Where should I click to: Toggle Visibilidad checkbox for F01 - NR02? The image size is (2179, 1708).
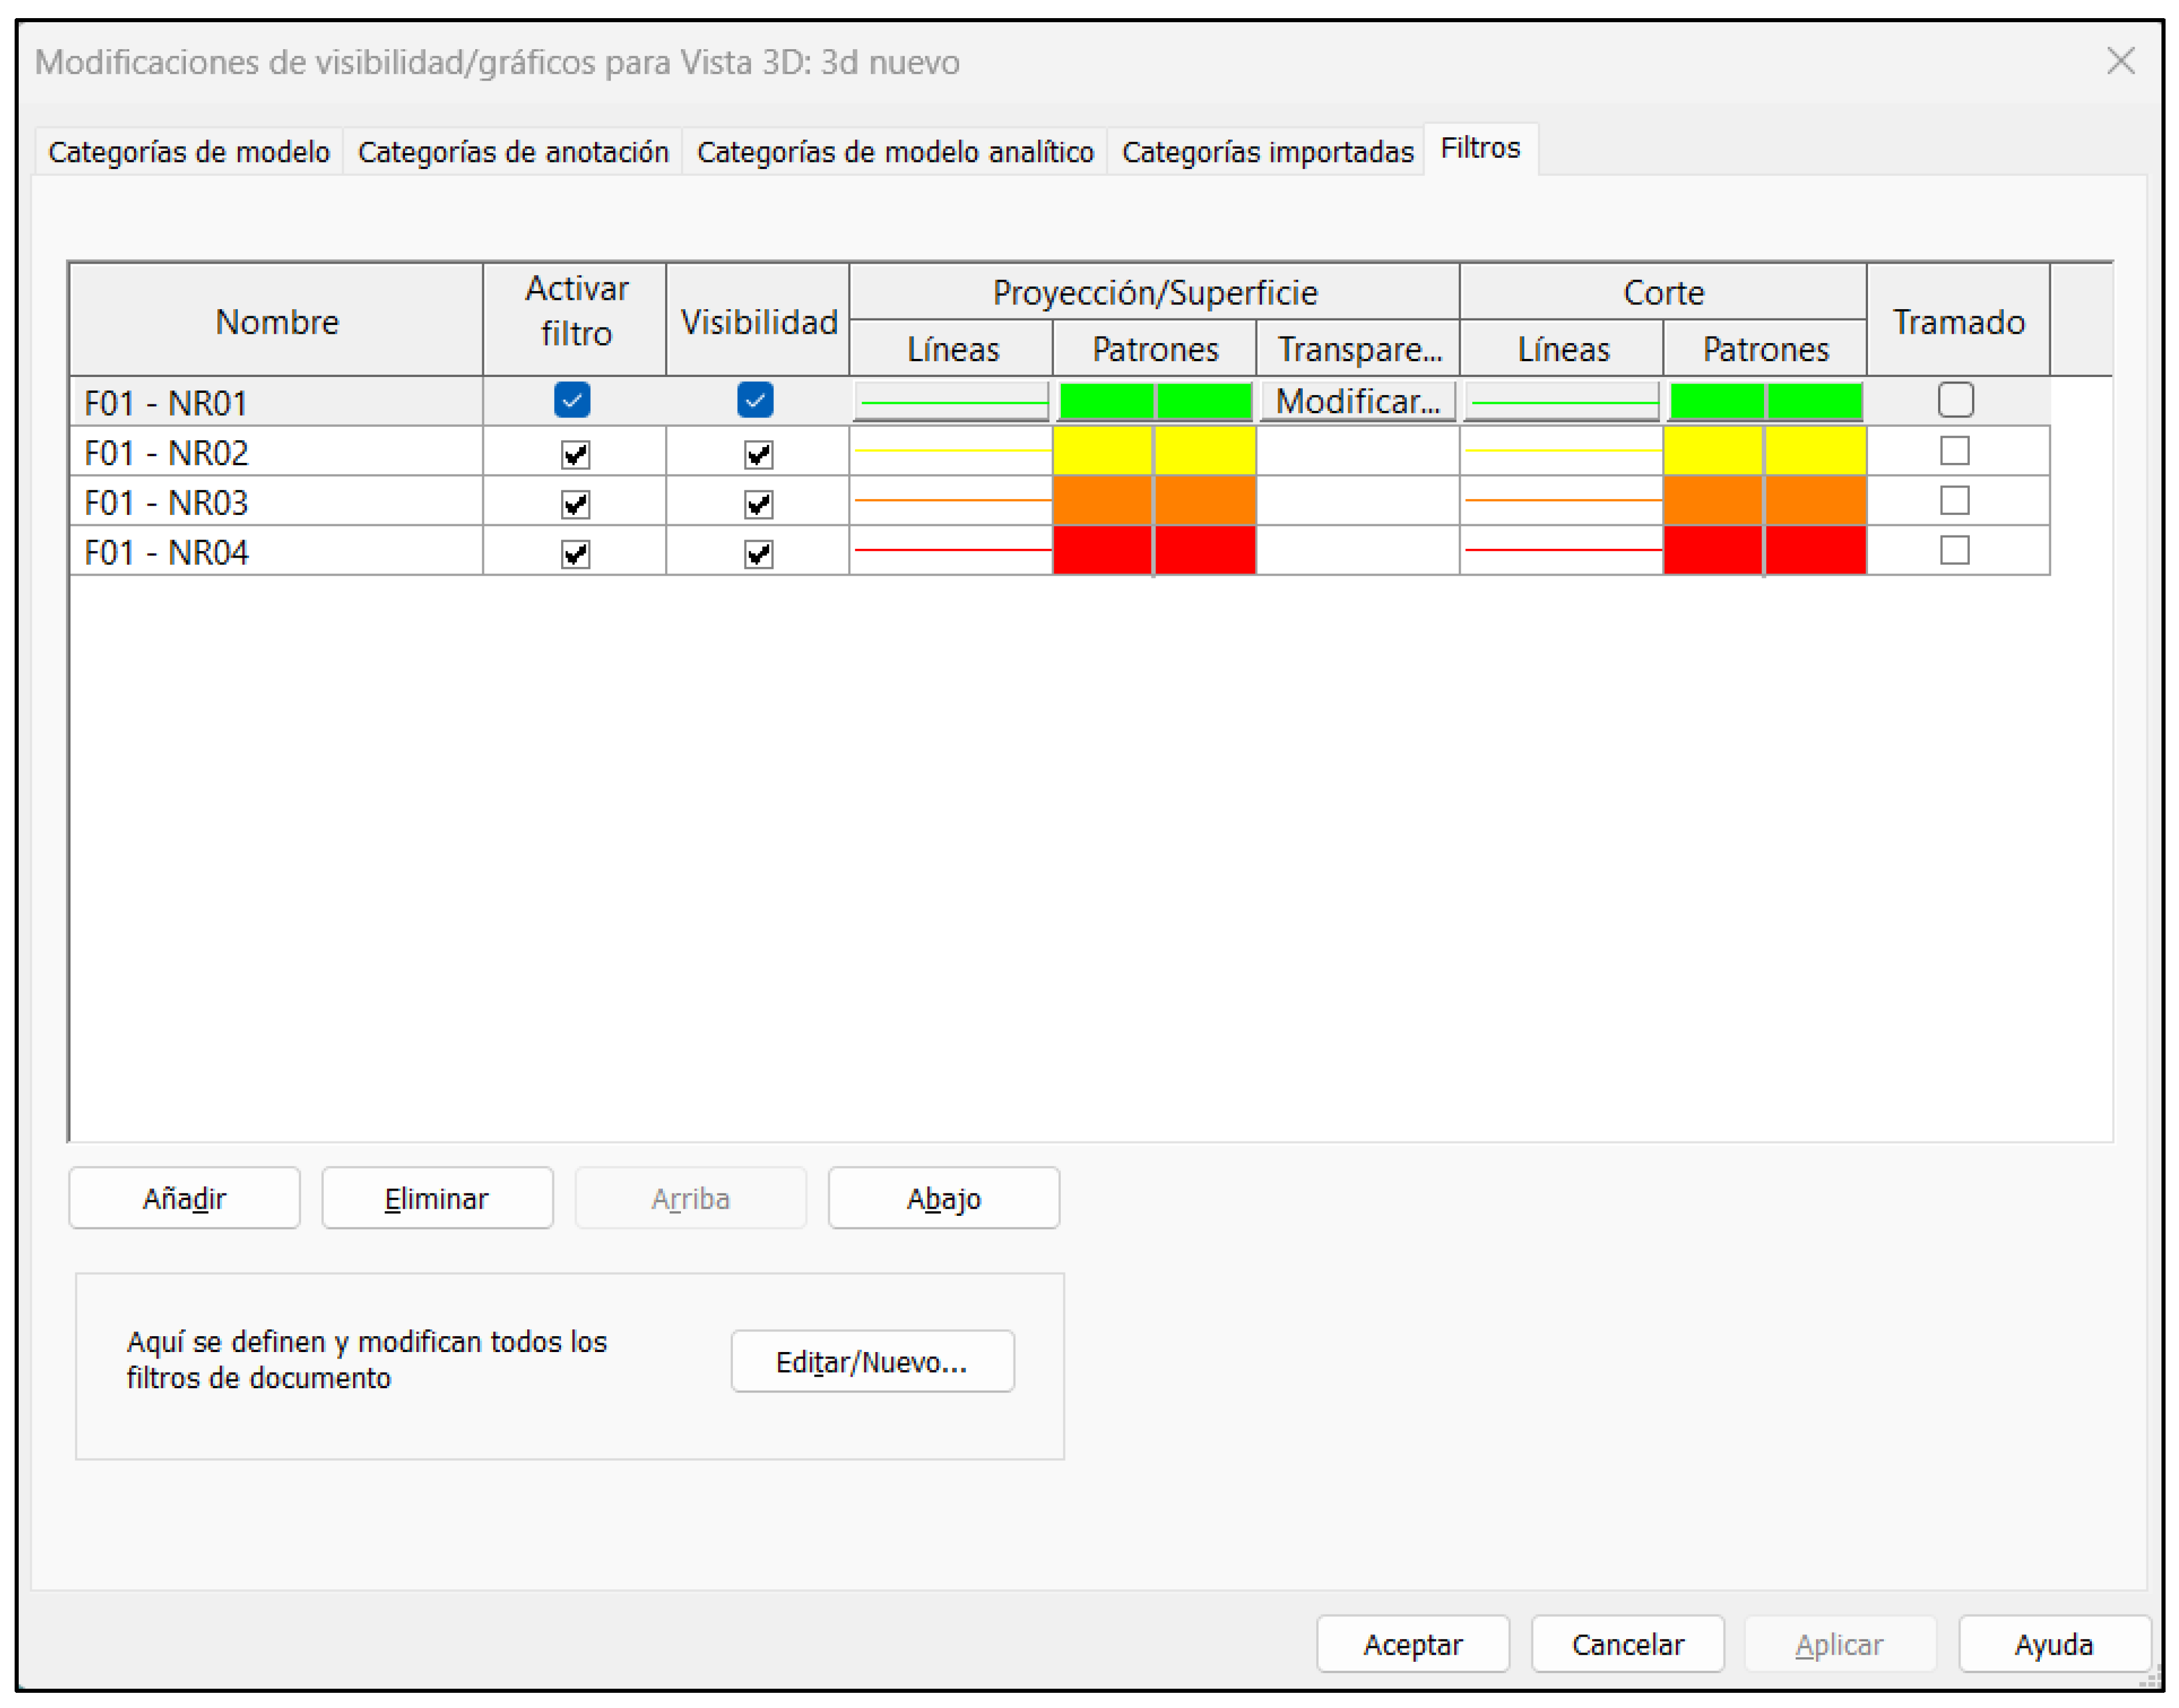[758, 454]
